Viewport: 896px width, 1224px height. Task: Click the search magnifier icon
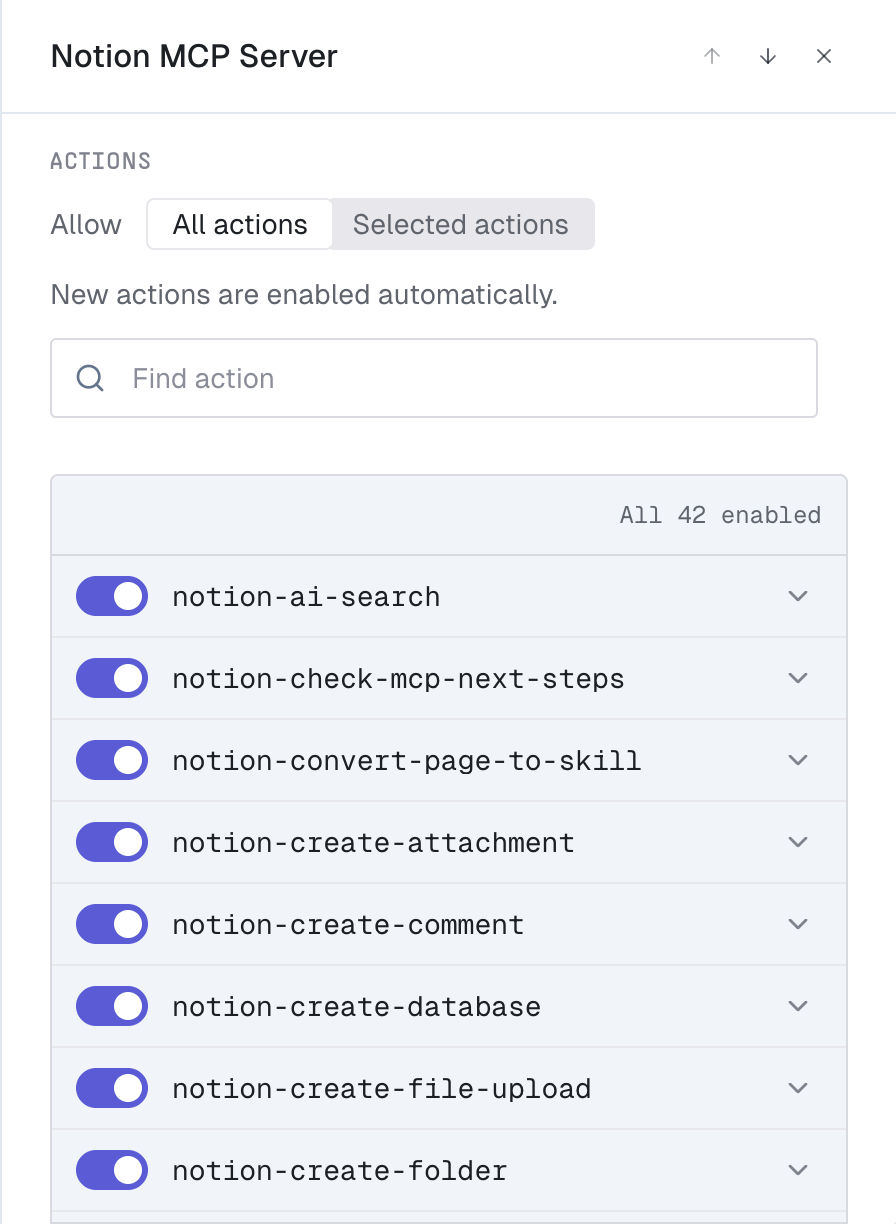[90, 378]
